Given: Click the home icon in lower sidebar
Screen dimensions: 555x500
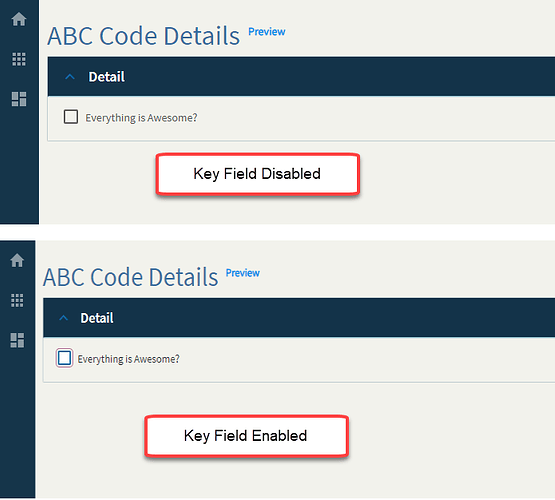Looking at the screenshot, I should 17,260.
